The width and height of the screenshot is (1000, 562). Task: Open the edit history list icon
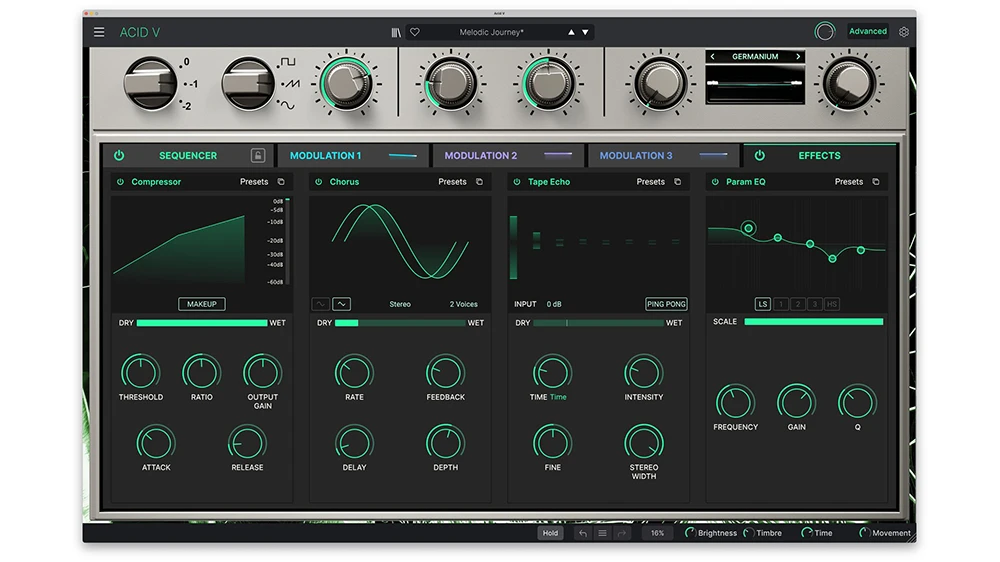click(602, 533)
